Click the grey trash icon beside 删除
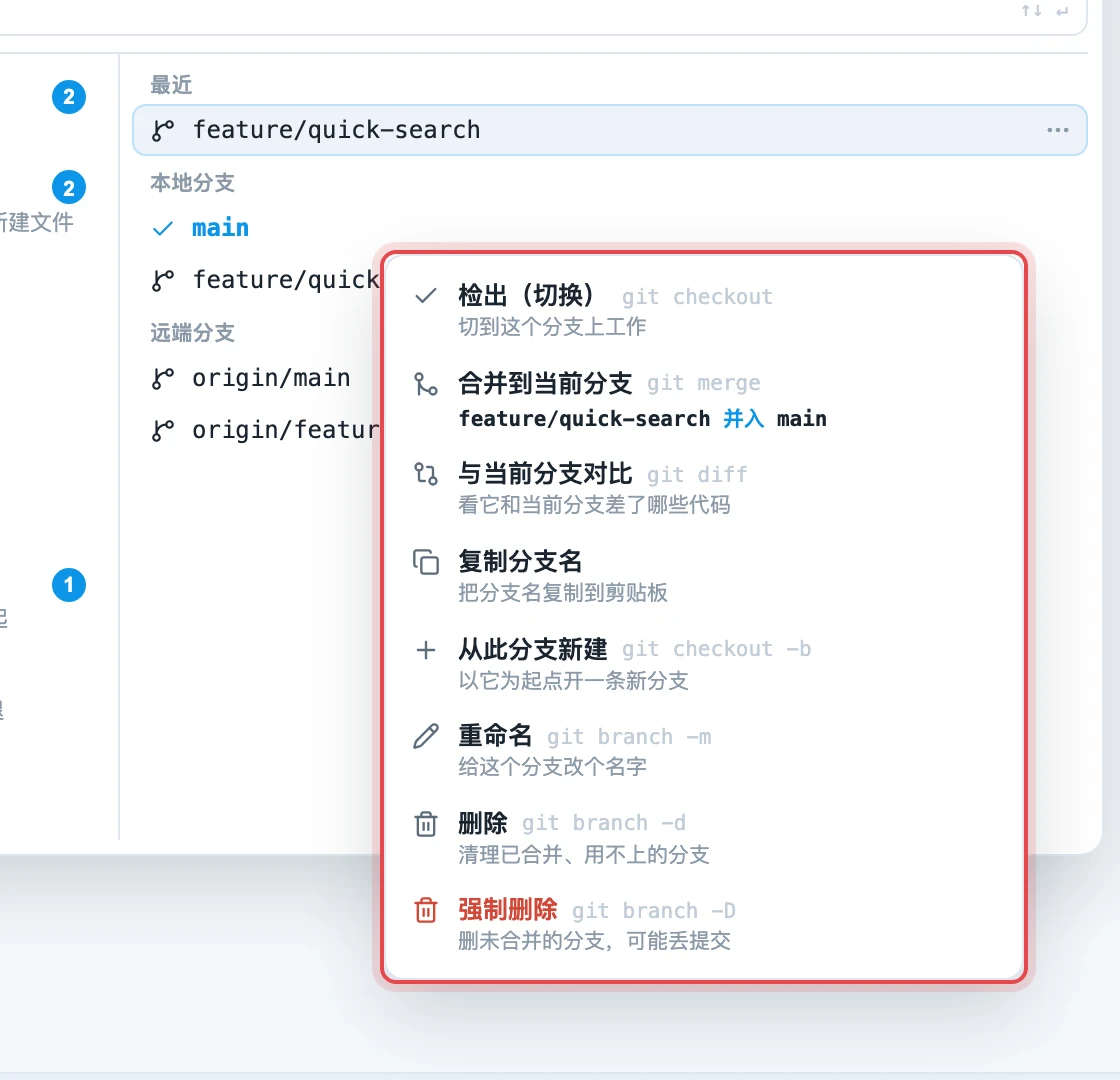This screenshot has height=1080, width=1120. pos(426,824)
